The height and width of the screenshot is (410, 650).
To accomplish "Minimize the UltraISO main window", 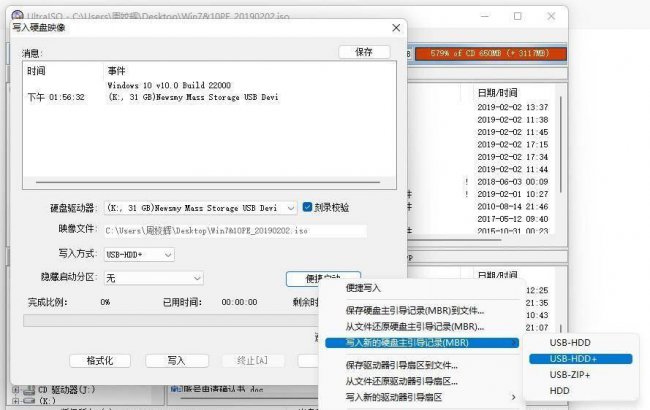I will click(x=485, y=16).
